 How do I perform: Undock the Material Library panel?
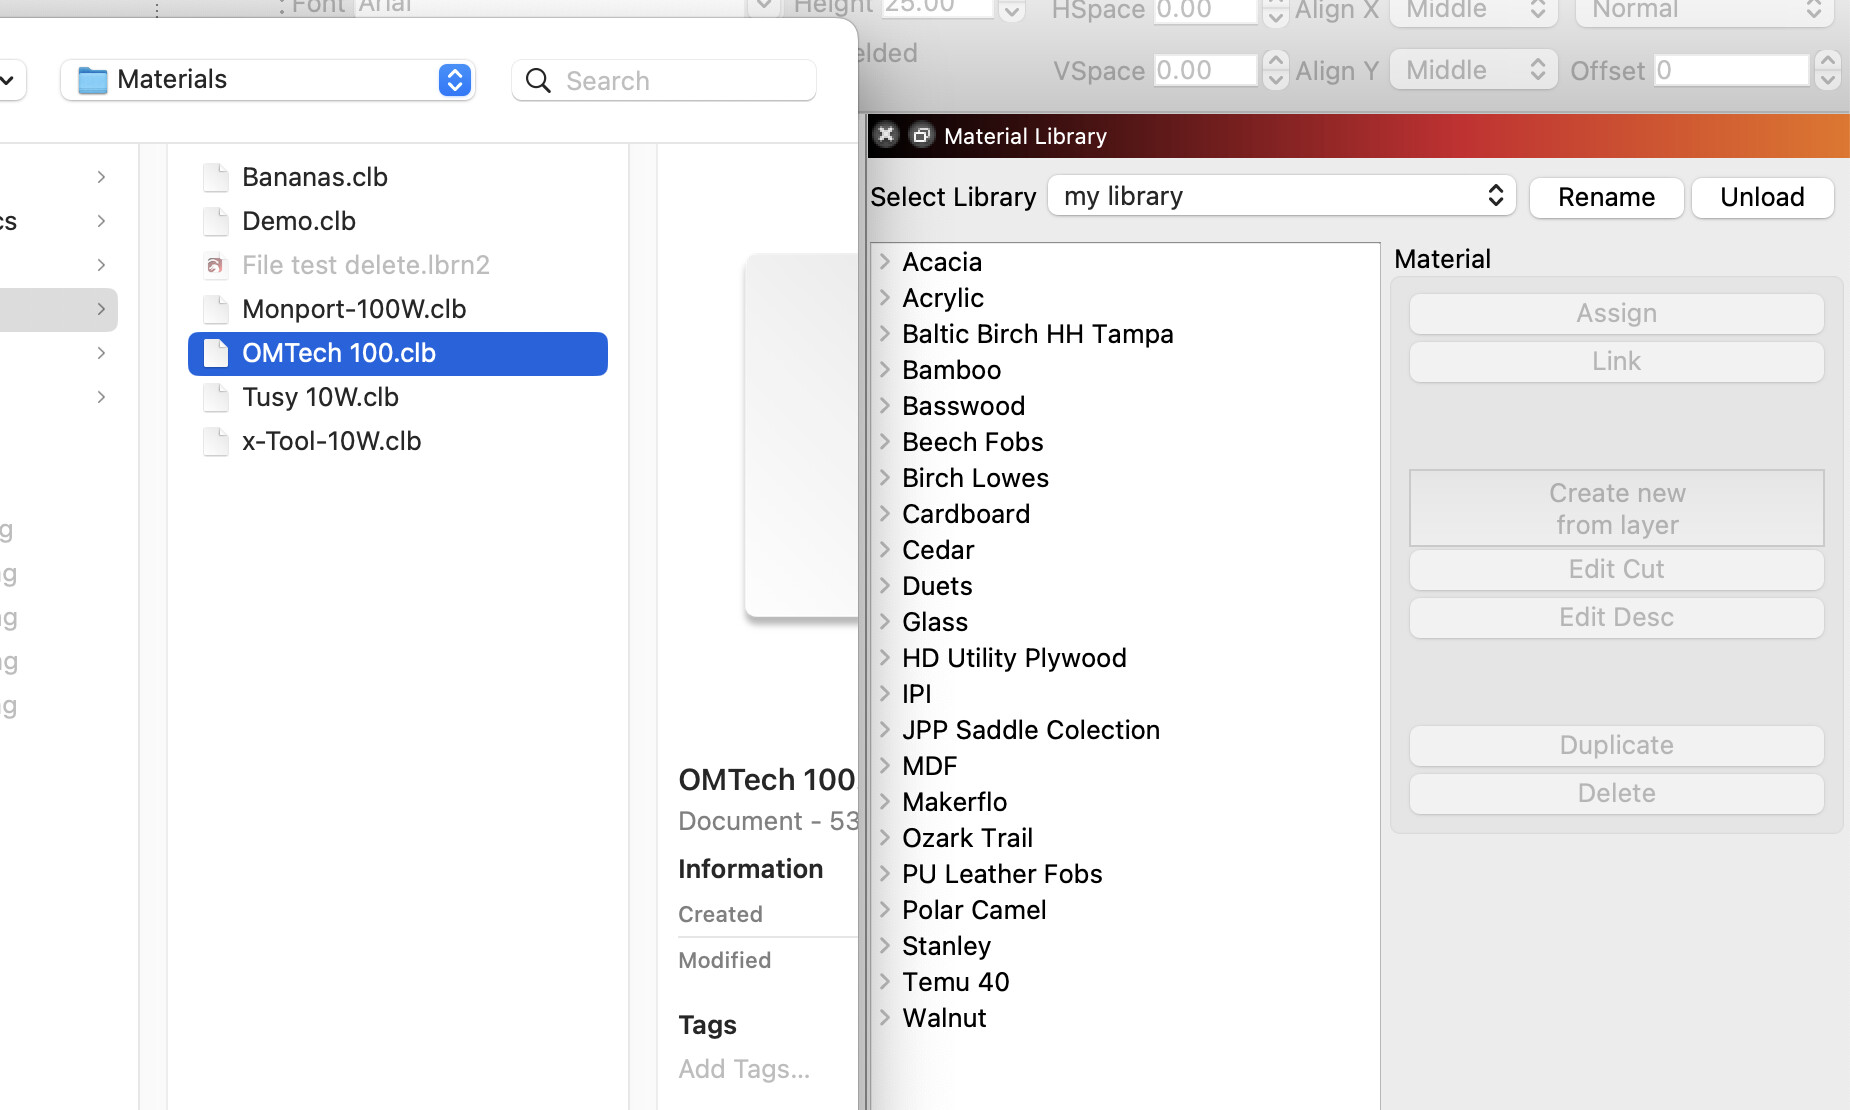click(922, 135)
